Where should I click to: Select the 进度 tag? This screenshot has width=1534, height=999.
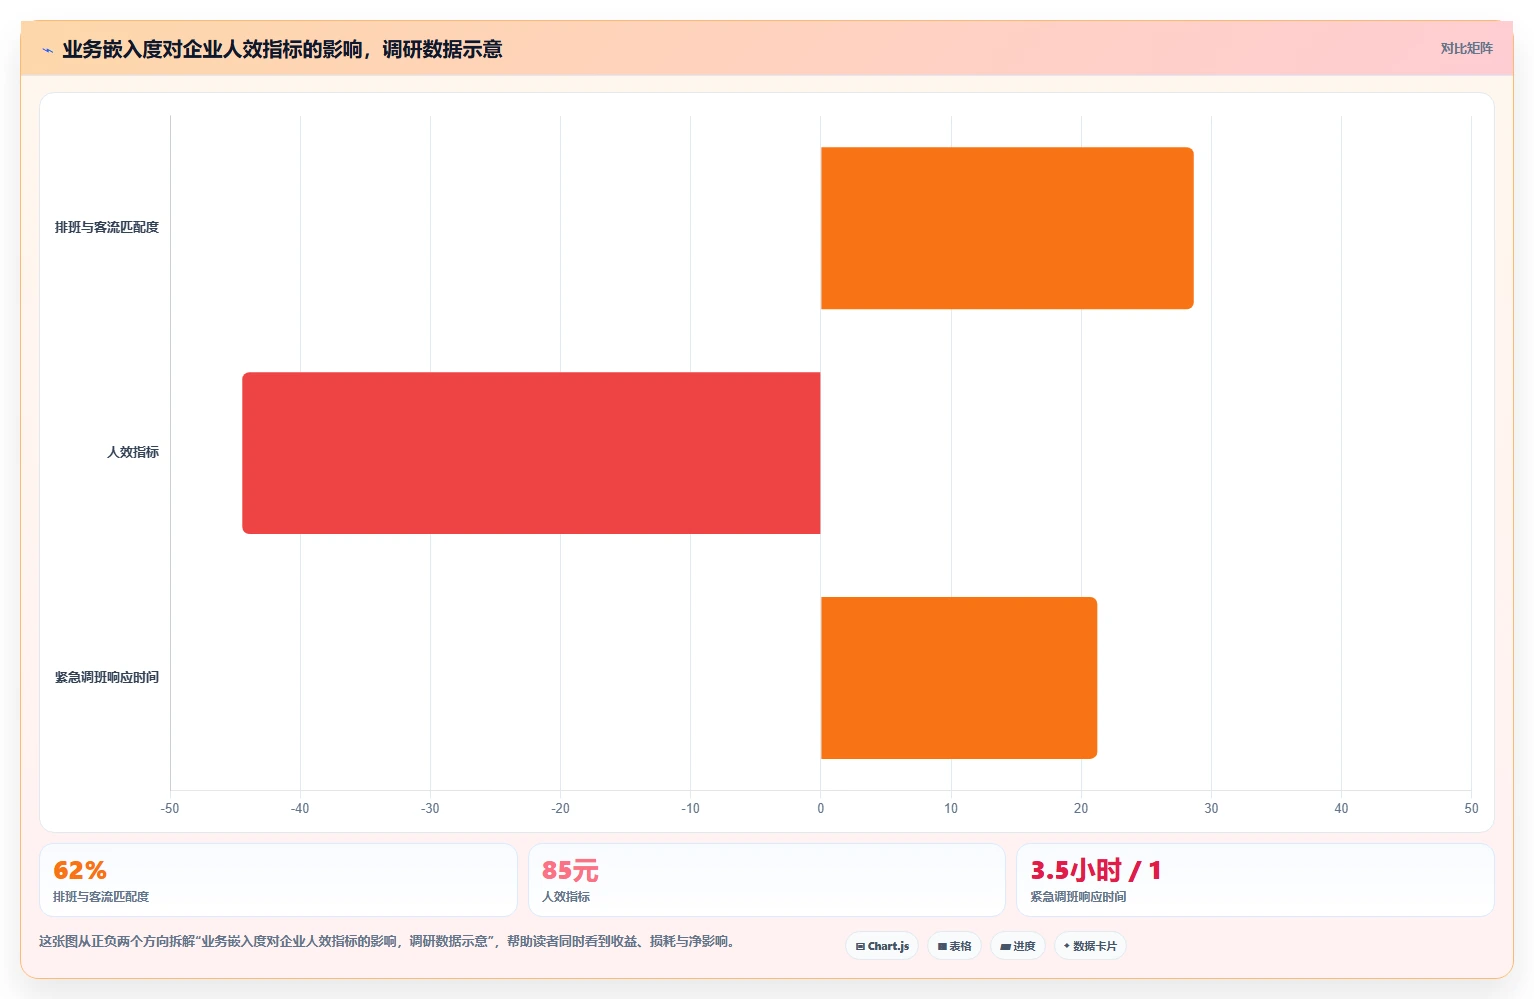1018,946
